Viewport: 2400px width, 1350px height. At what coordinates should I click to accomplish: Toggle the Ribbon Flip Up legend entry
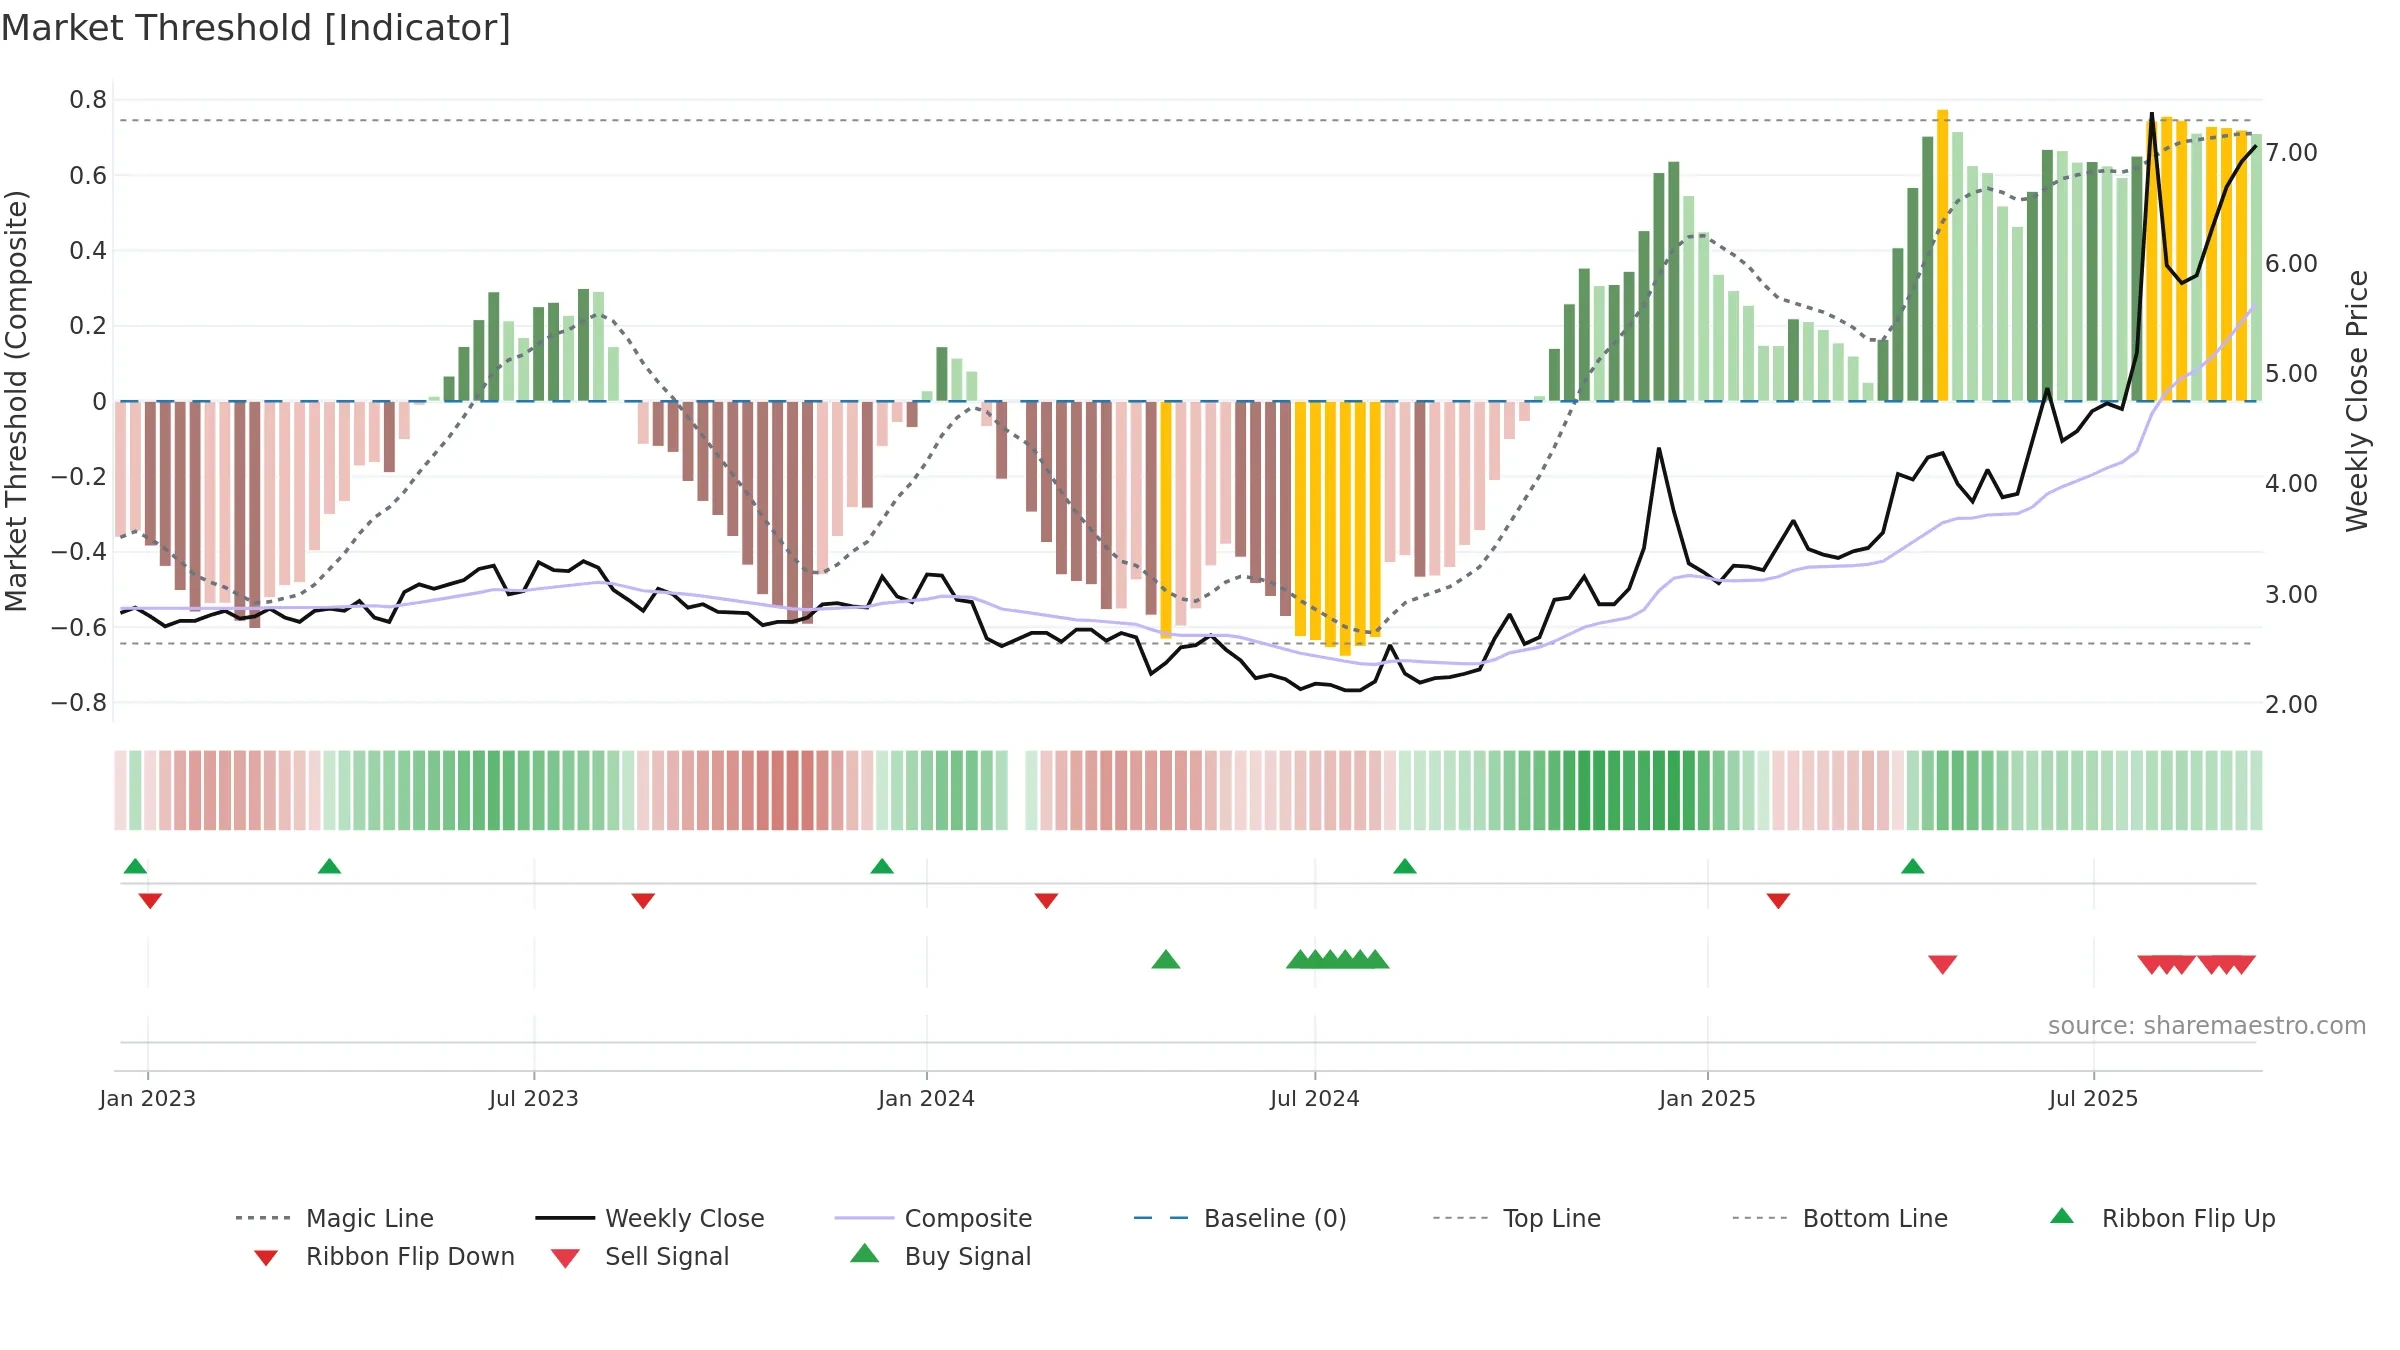[x=2163, y=1218]
